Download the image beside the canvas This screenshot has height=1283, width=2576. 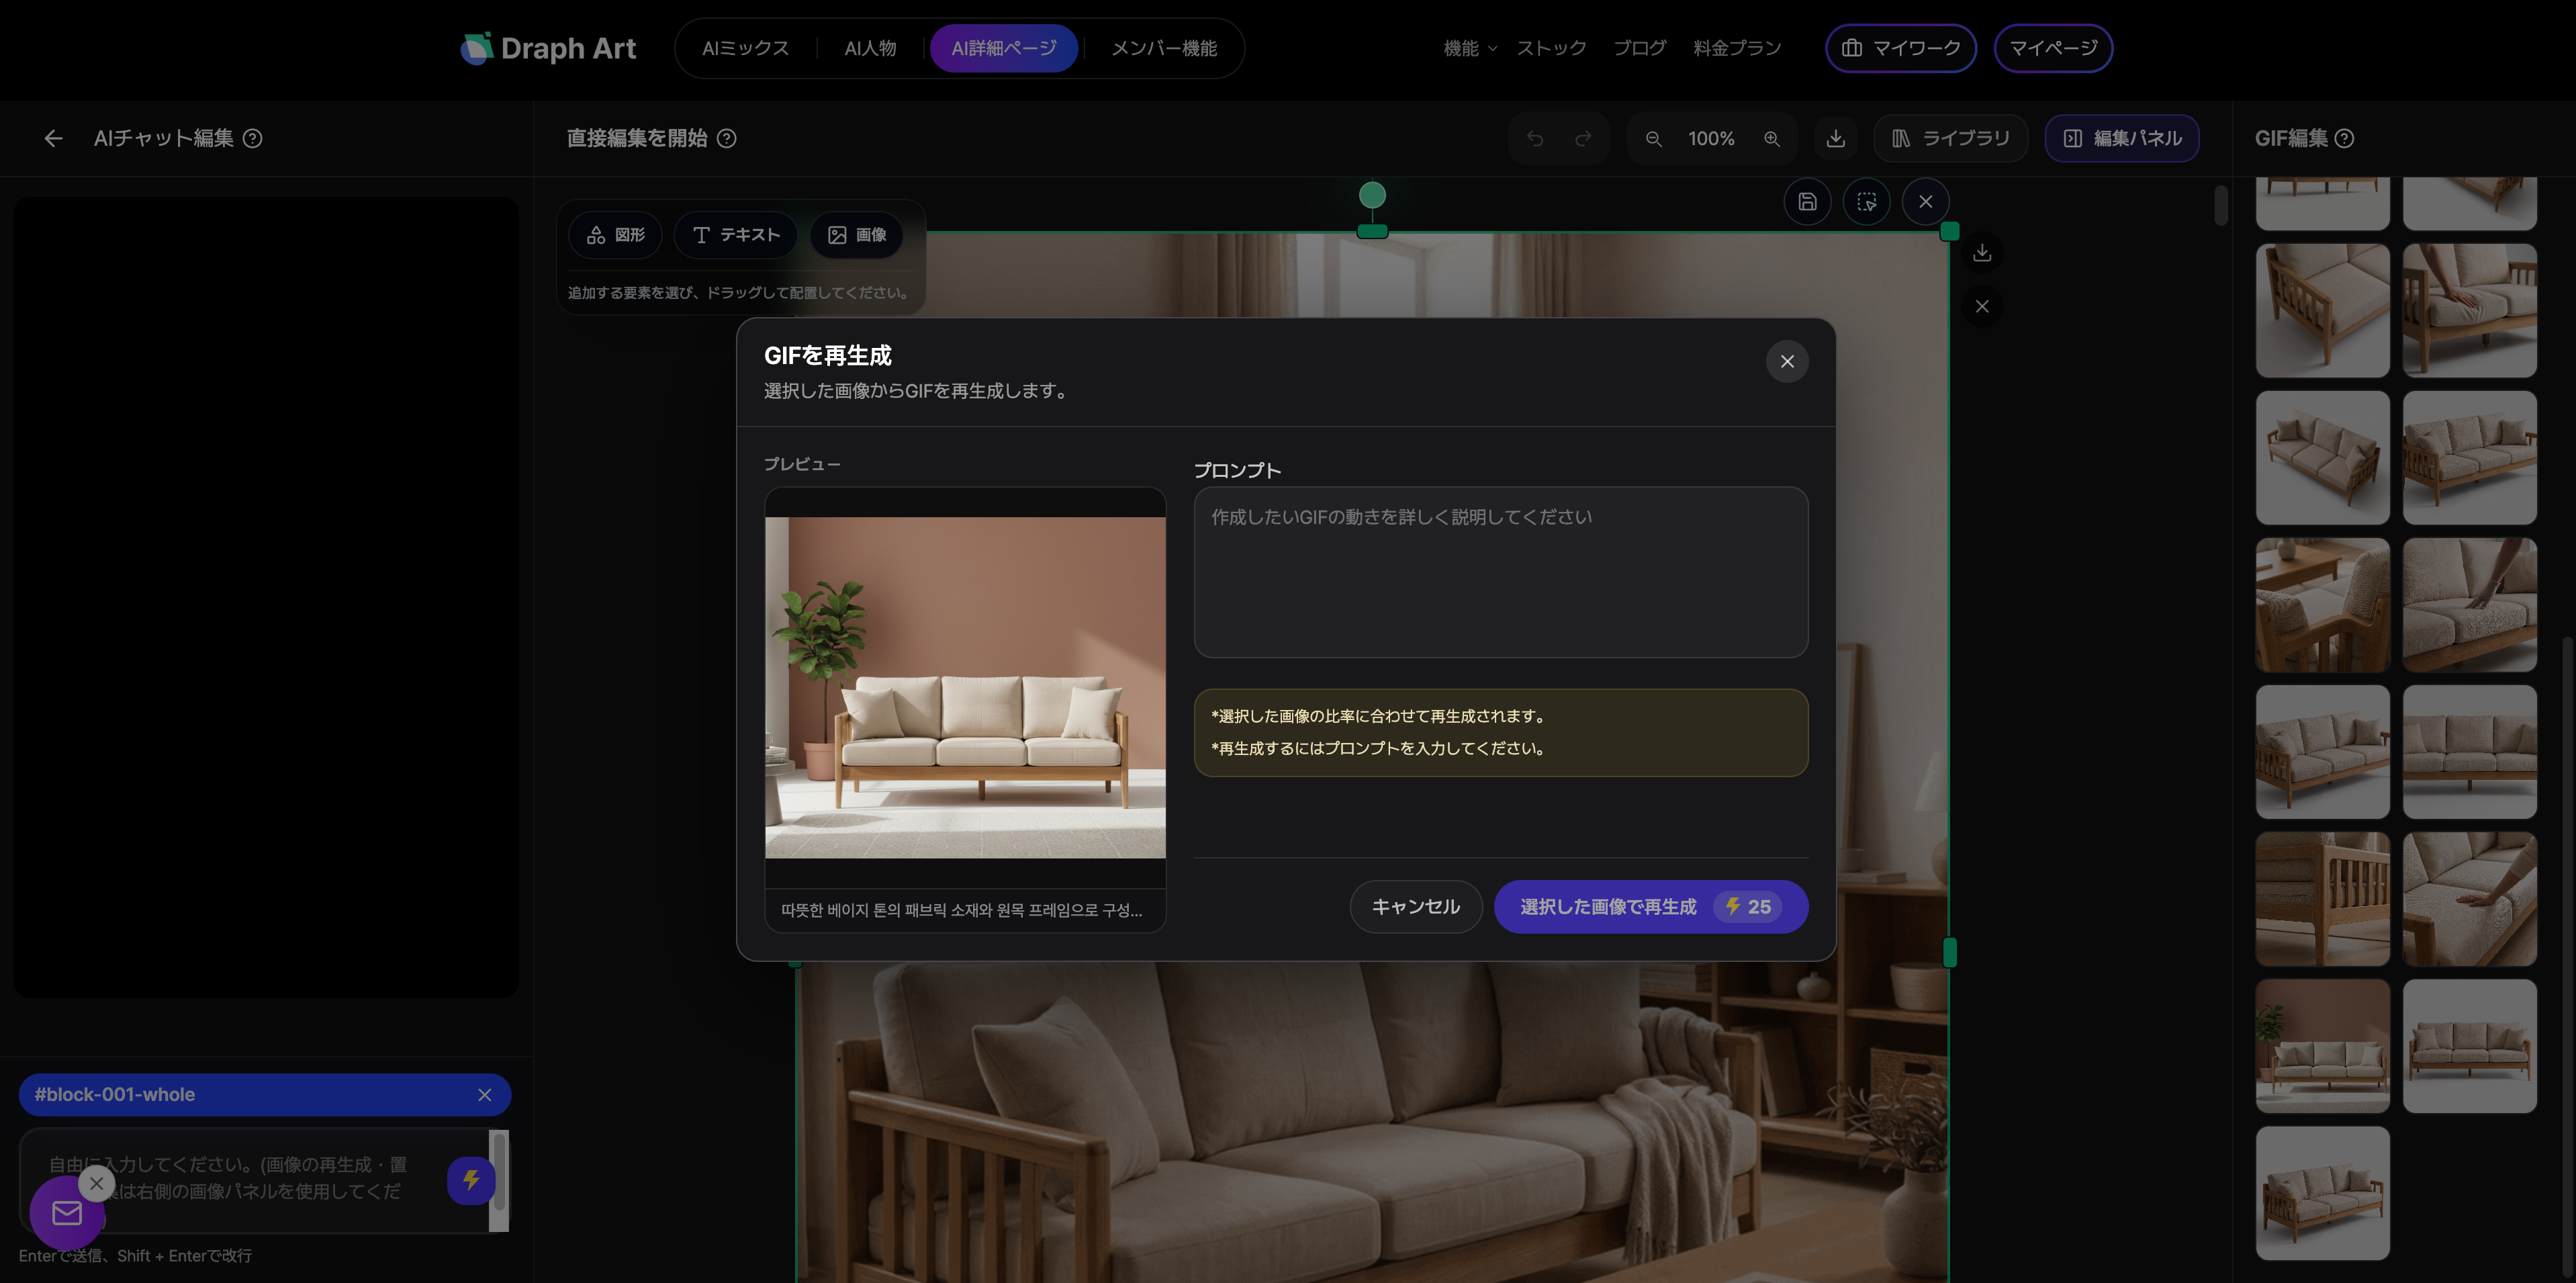pos(1982,253)
